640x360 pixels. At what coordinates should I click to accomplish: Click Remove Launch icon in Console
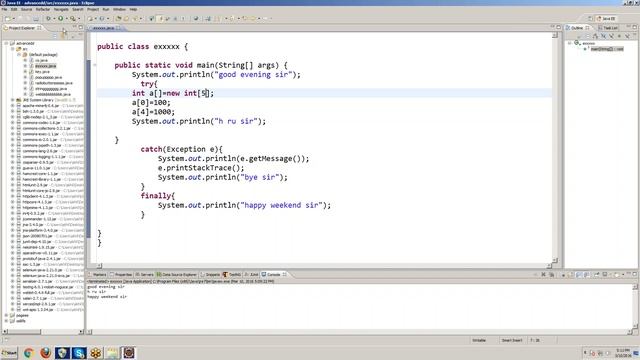543,274
